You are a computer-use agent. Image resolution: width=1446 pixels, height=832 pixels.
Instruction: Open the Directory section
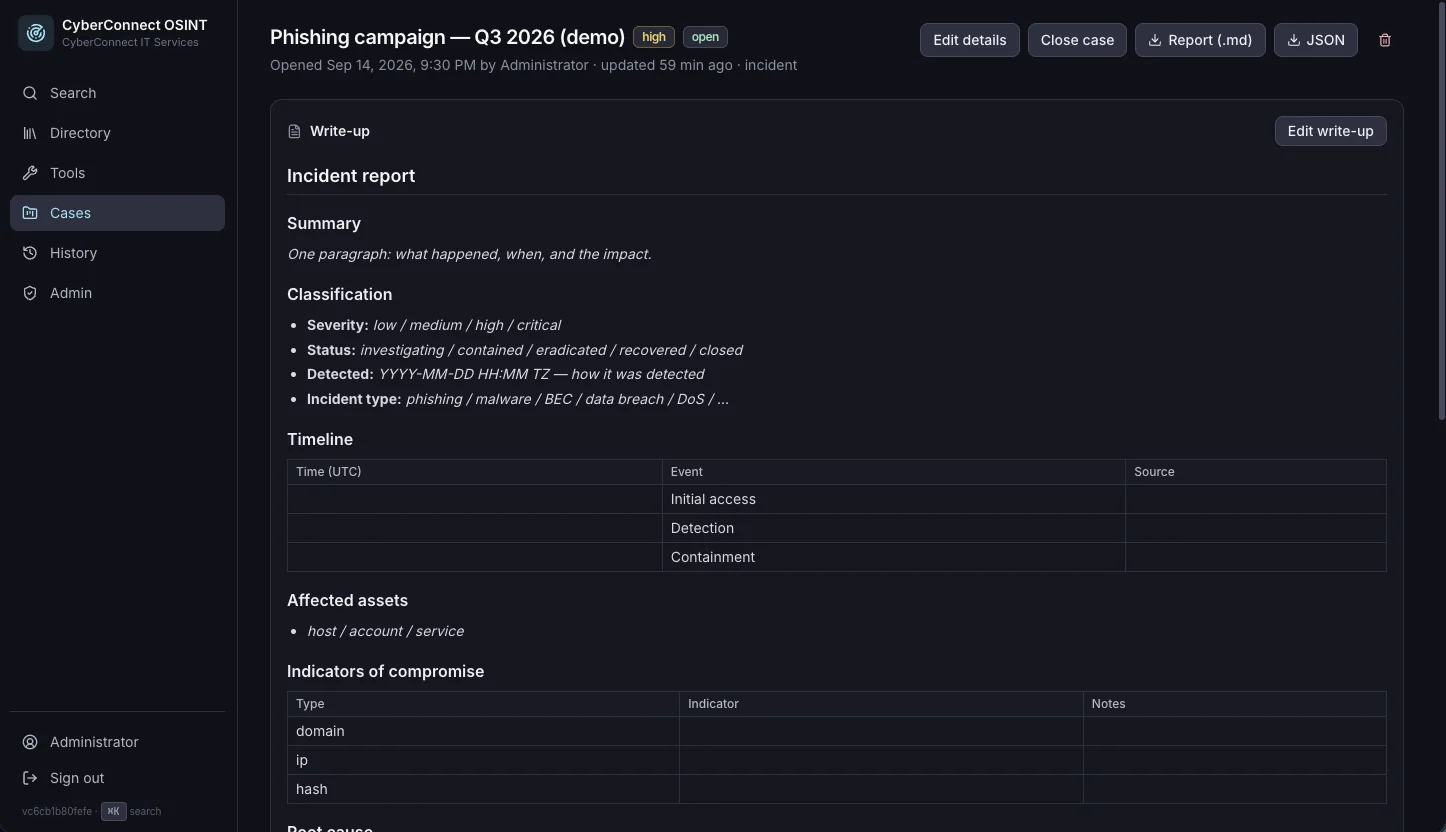tap(117, 133)
